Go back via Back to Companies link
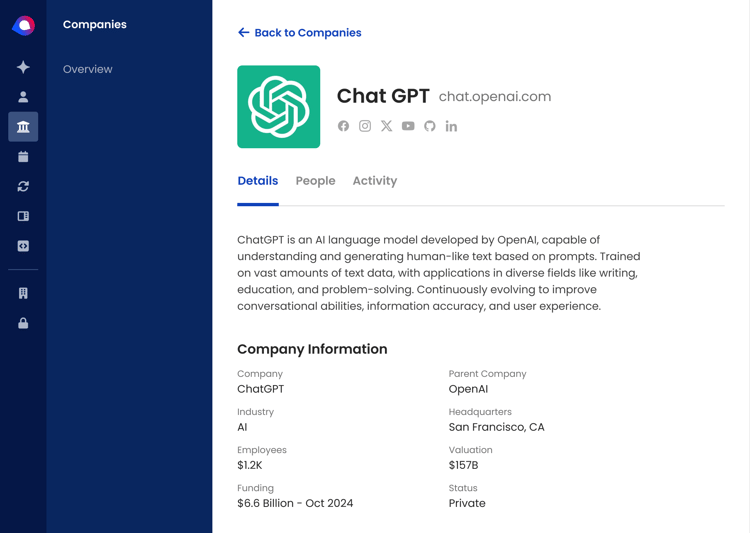750x533 pixels. tap(299, 33)
